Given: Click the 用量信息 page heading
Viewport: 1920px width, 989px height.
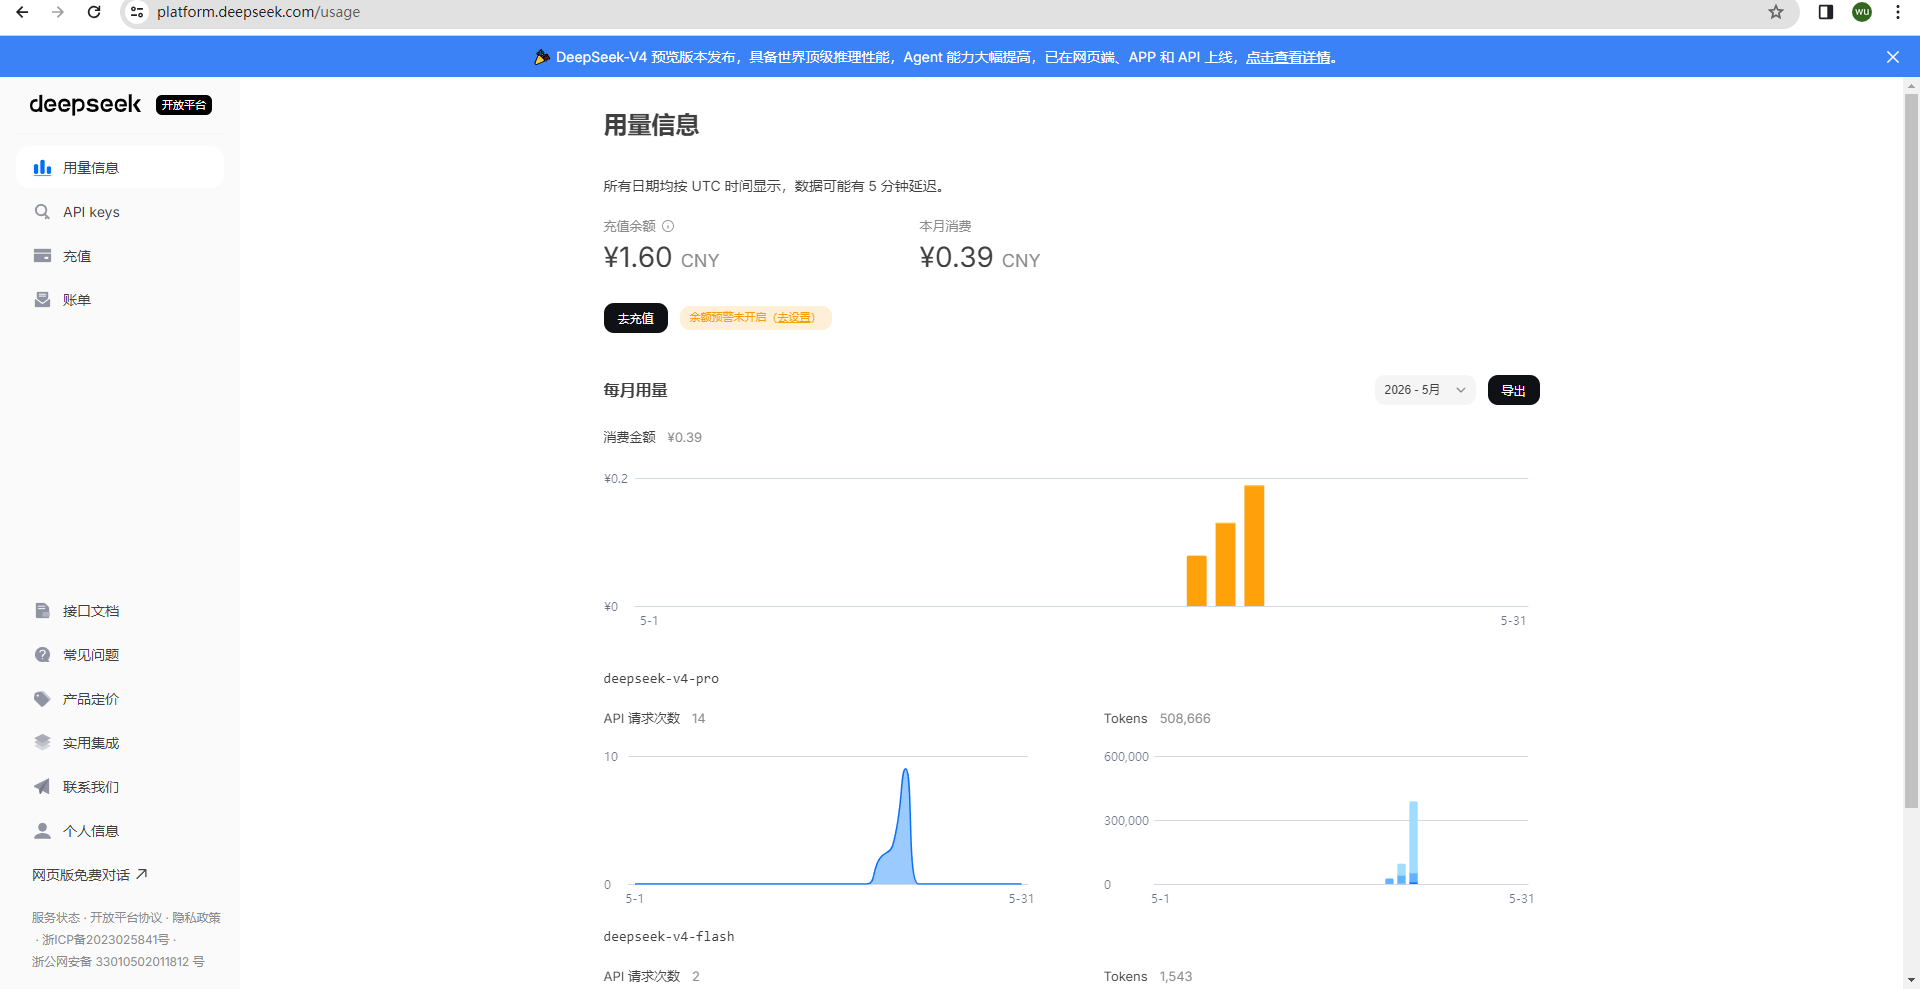Looking at the screenshot, I should pyautogui.click(x=651, y=125).
